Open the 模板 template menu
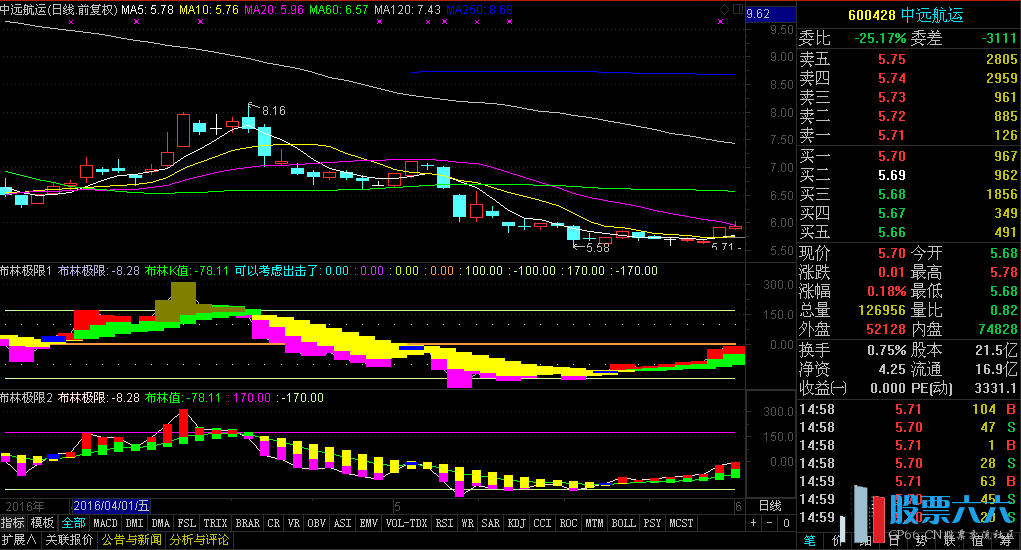1021x550 pixels. pos(43,523)
